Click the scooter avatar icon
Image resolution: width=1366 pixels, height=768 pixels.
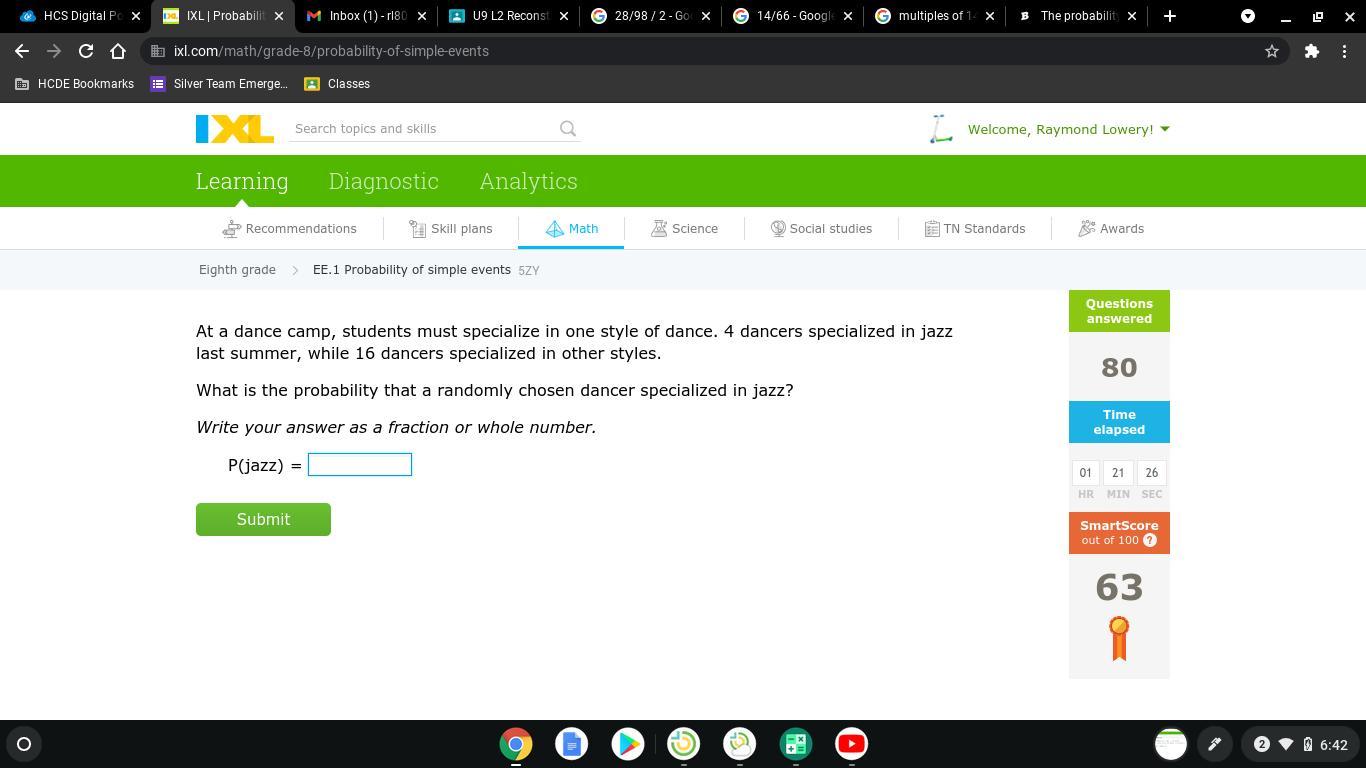pos(940,129)
